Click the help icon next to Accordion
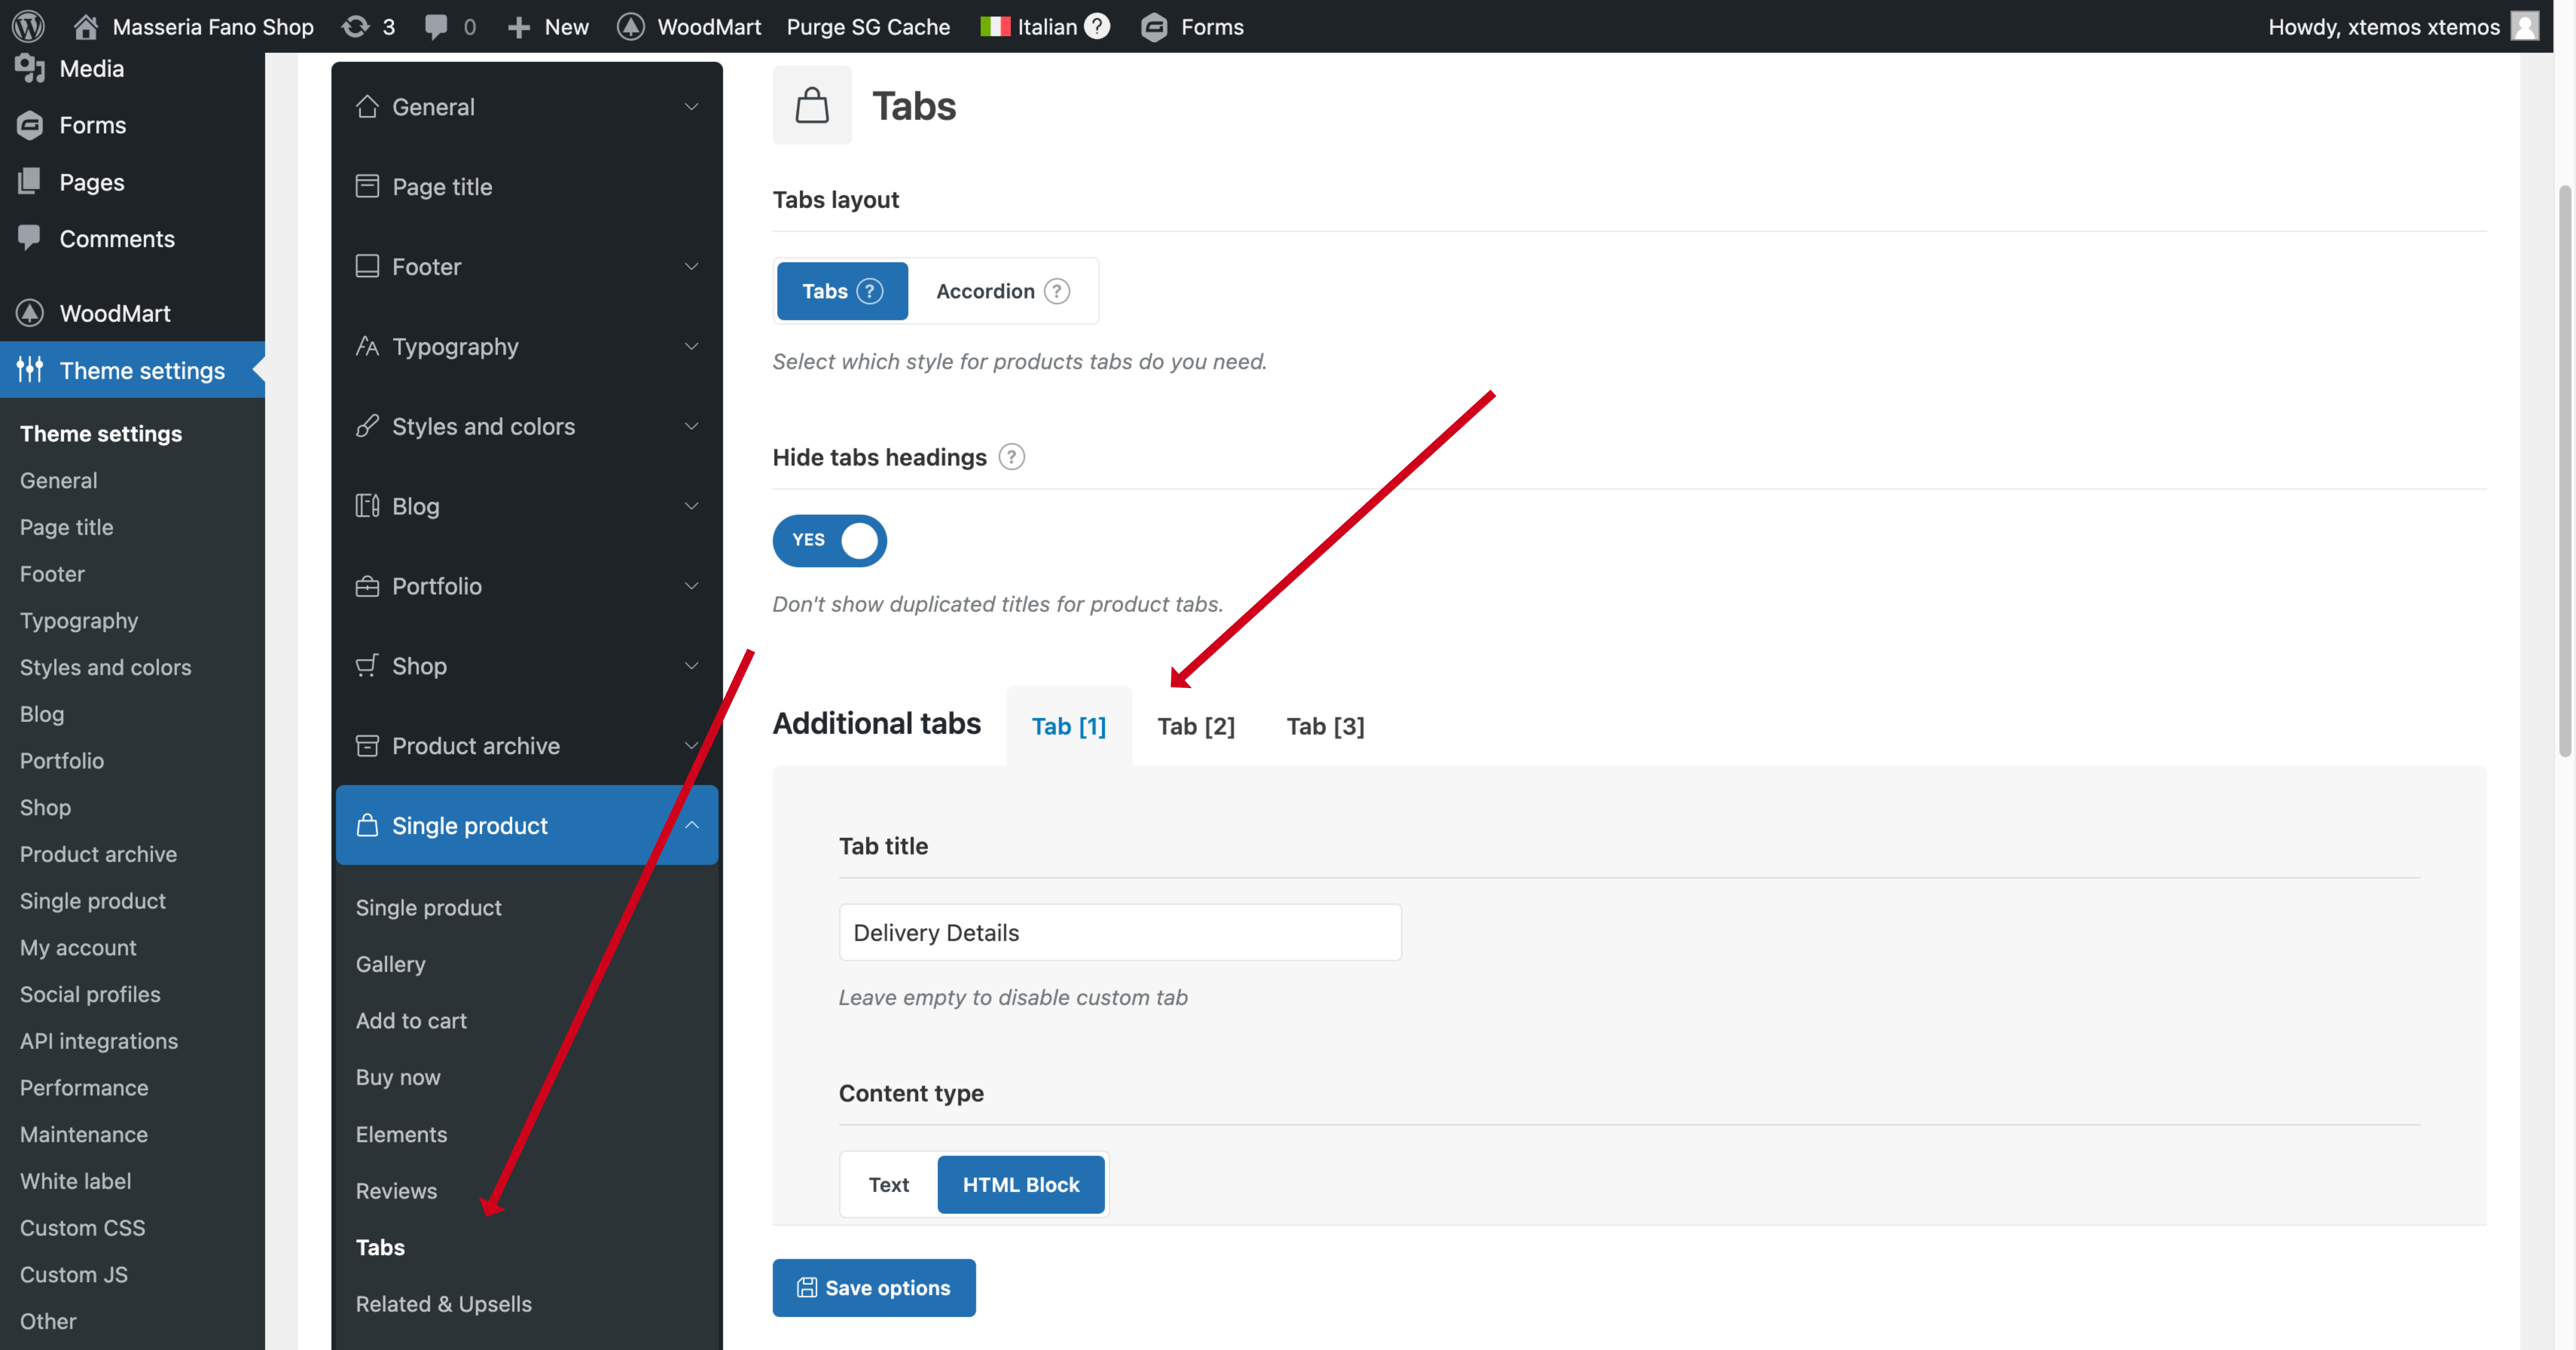Screen dimensions: 2576x1350 point(1057,291)
